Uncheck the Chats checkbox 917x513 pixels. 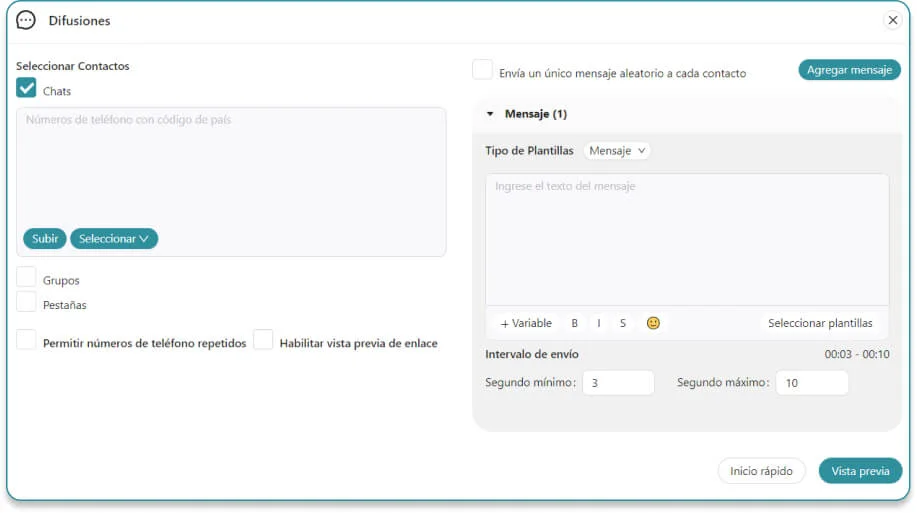pyautogui.click(x=27, y=89)
